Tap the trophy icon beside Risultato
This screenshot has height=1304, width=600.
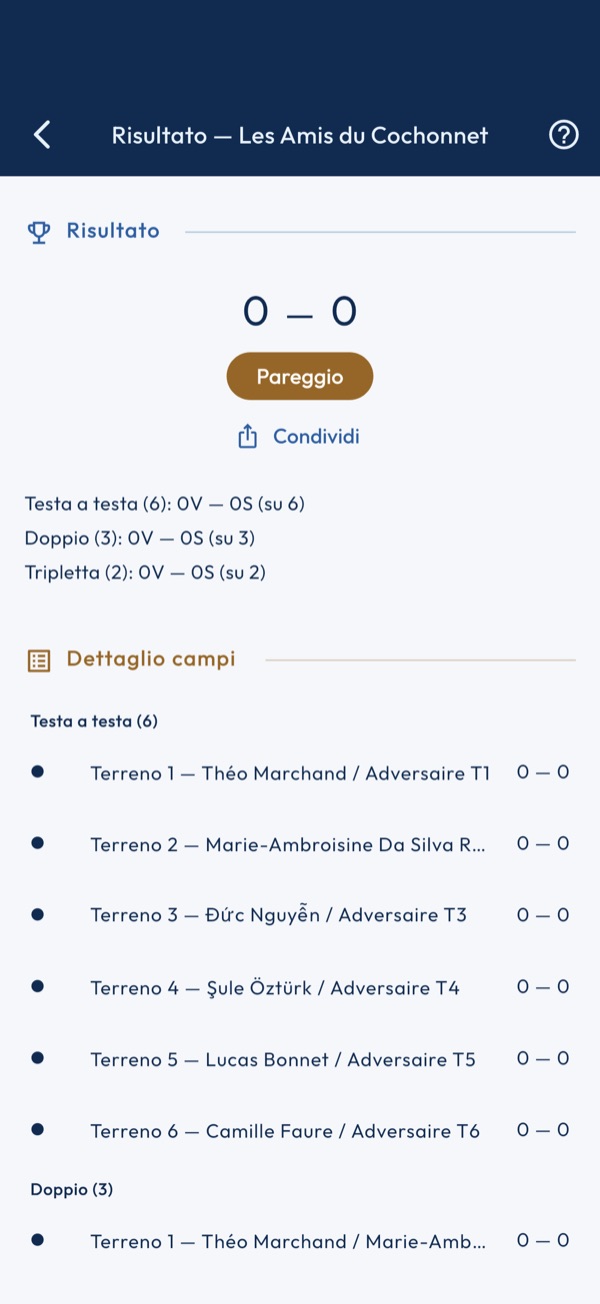coord(39,232)
